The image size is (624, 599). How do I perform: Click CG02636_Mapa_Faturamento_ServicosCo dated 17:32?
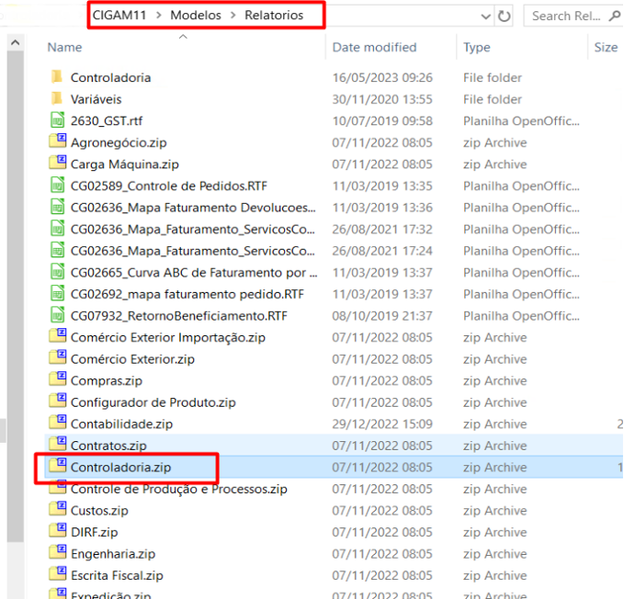click(x=193, y=229)
